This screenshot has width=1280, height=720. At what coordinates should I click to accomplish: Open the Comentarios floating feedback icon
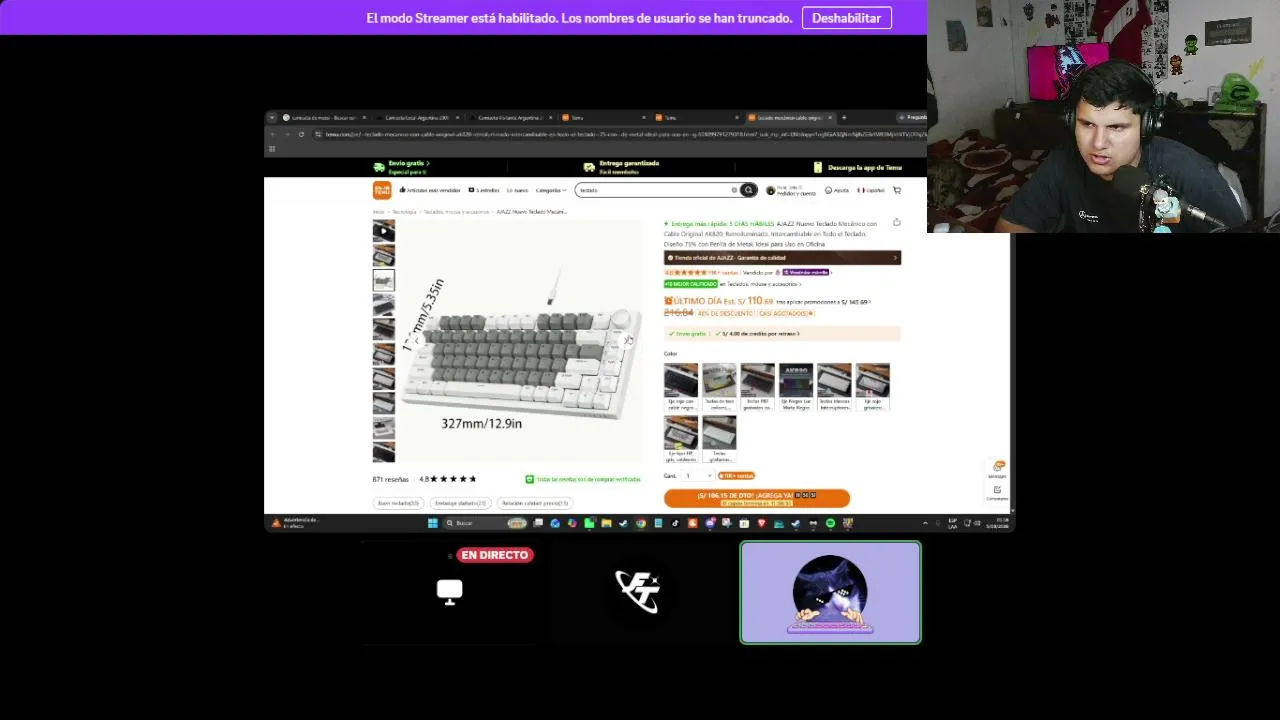(998, 493)
